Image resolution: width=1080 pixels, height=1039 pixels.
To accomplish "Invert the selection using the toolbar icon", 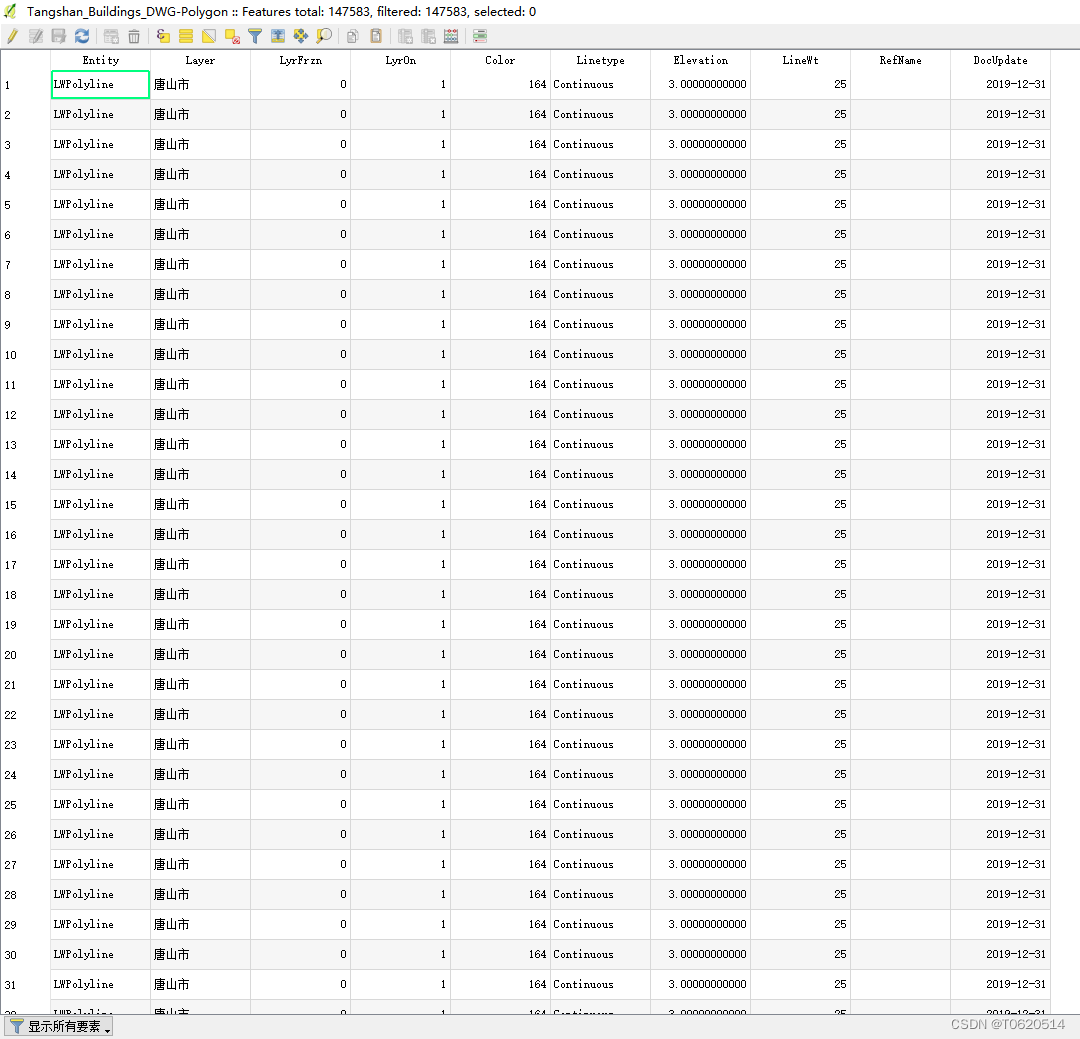I will pos(209,36).
